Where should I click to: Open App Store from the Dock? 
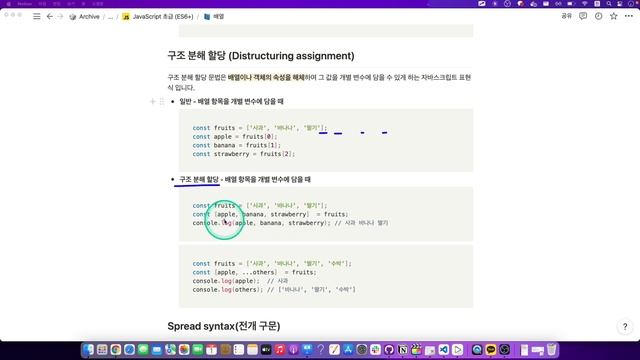tap(348, 350)
